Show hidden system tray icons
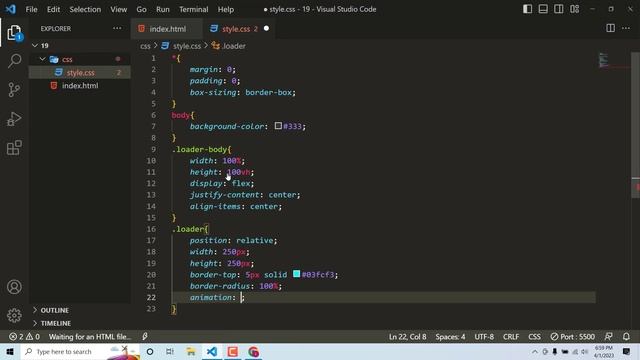This screenshot has width=640, height=360. pyautogui.click(x=535, y=351)
